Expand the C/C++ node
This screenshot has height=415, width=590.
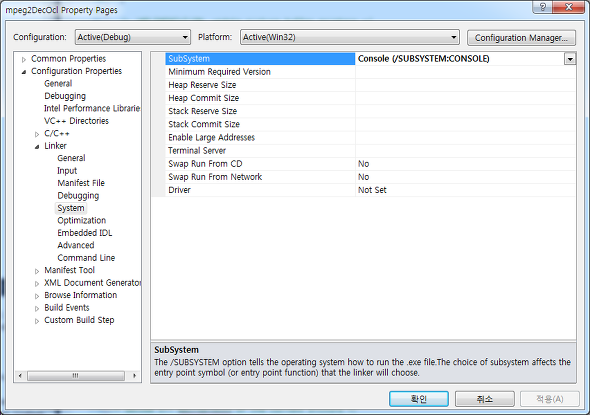coord(37,134)
